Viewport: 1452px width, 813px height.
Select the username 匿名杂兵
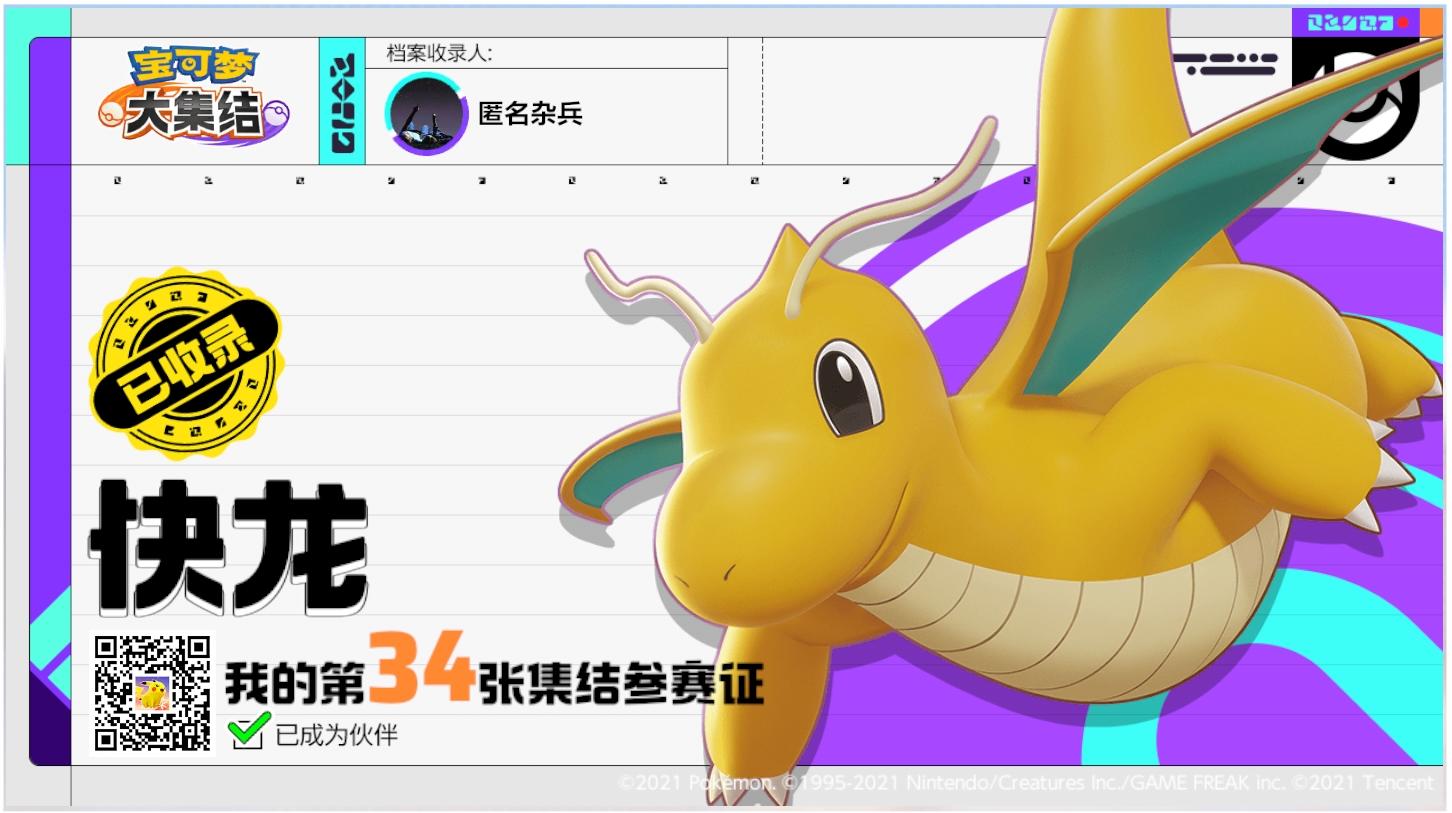pyautogui.click(x=530, y=114)
